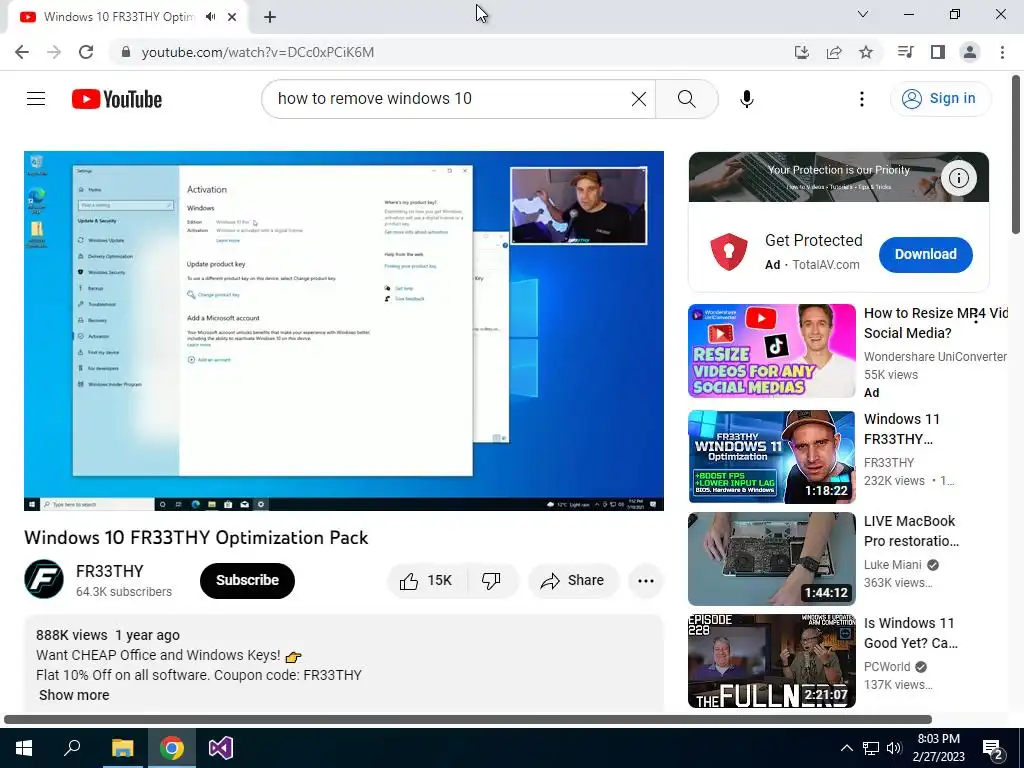Install app via address bar download icon

(801, 52)
